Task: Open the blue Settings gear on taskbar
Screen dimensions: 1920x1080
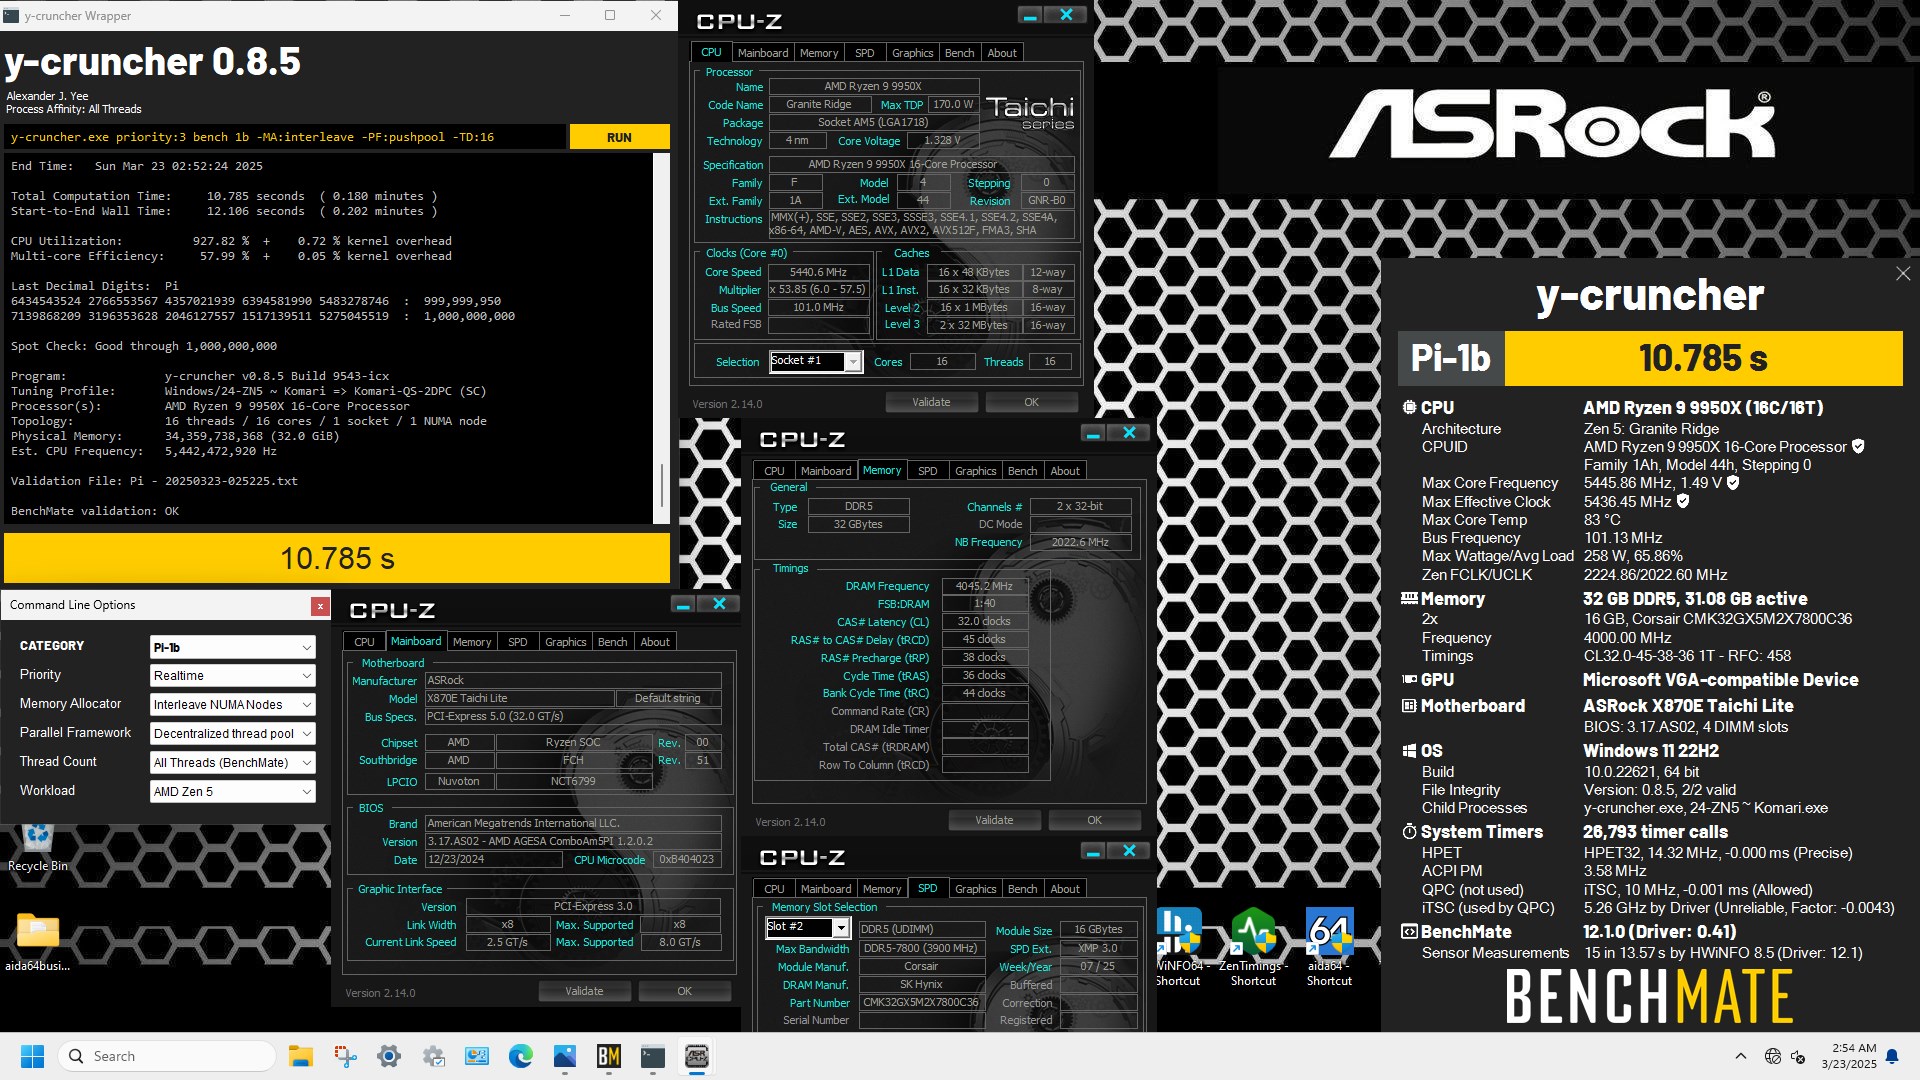Action: tap(389, 1056)
